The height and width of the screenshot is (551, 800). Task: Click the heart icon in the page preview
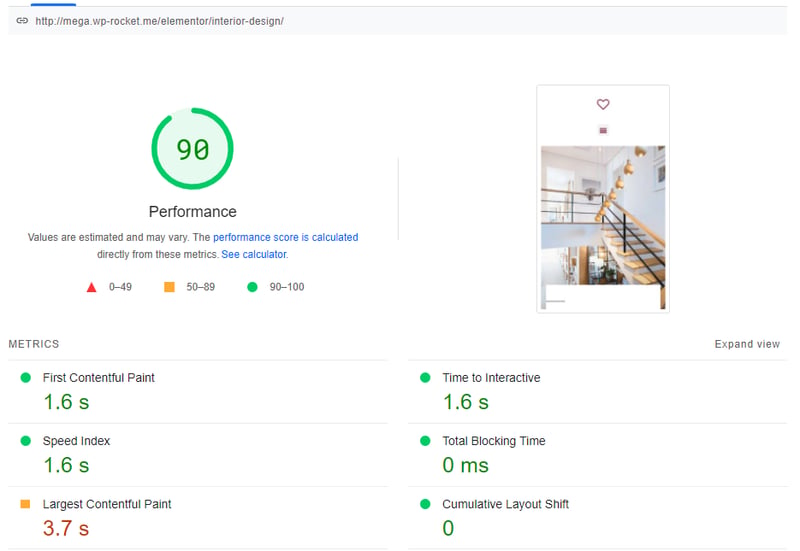tap(603, 104)
